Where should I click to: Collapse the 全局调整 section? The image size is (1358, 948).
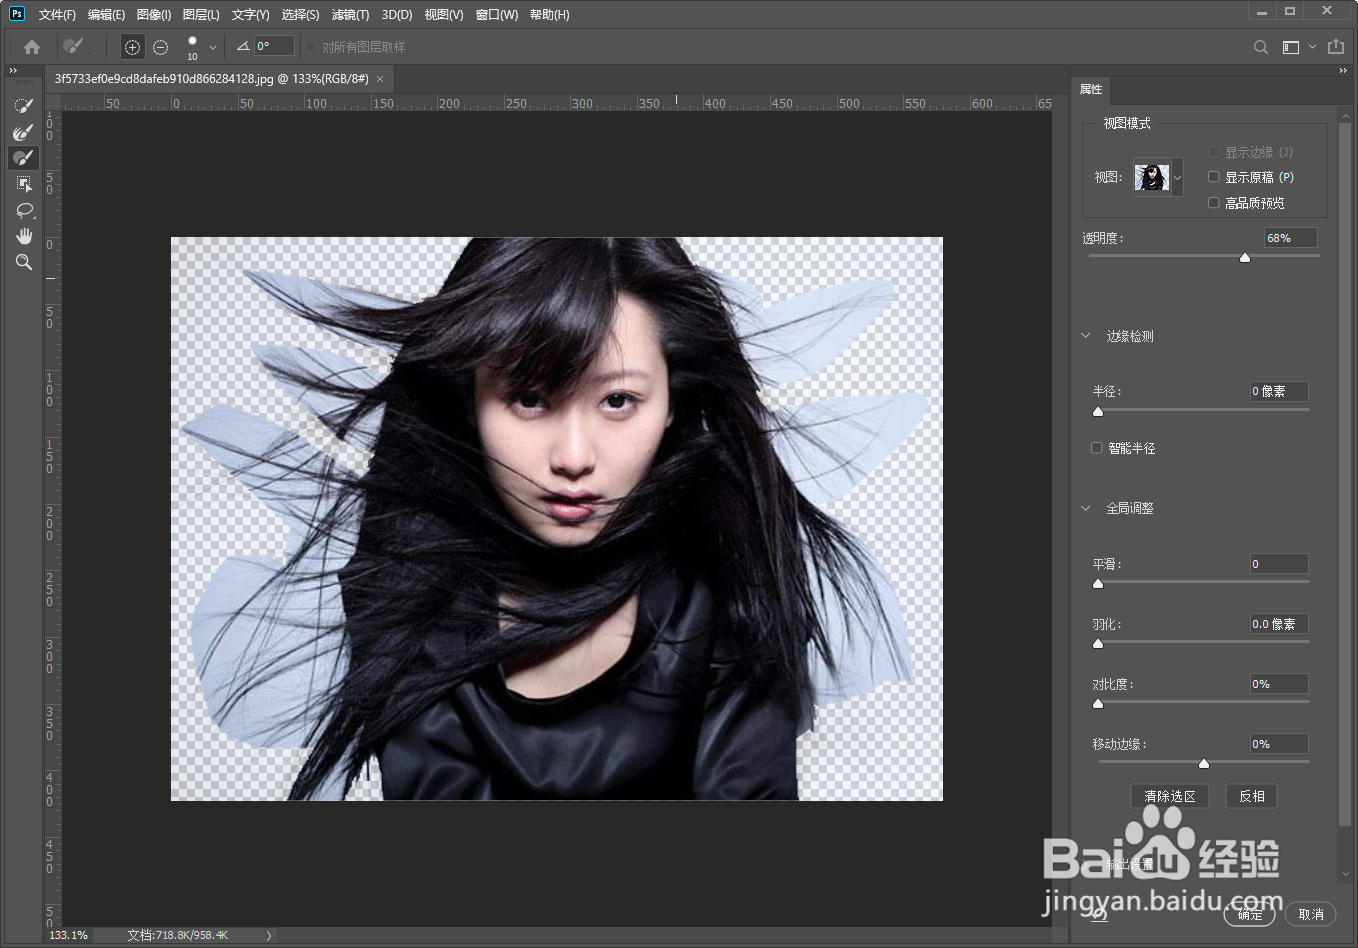[x=1086, y=508]
